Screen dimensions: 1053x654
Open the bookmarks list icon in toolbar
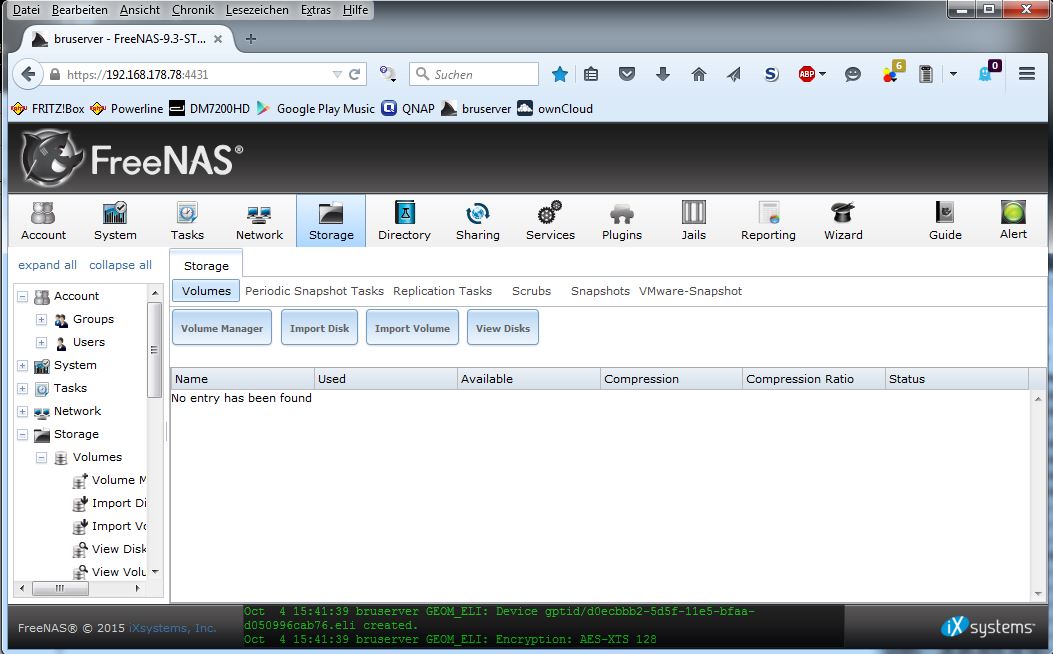tap(591, 75)
